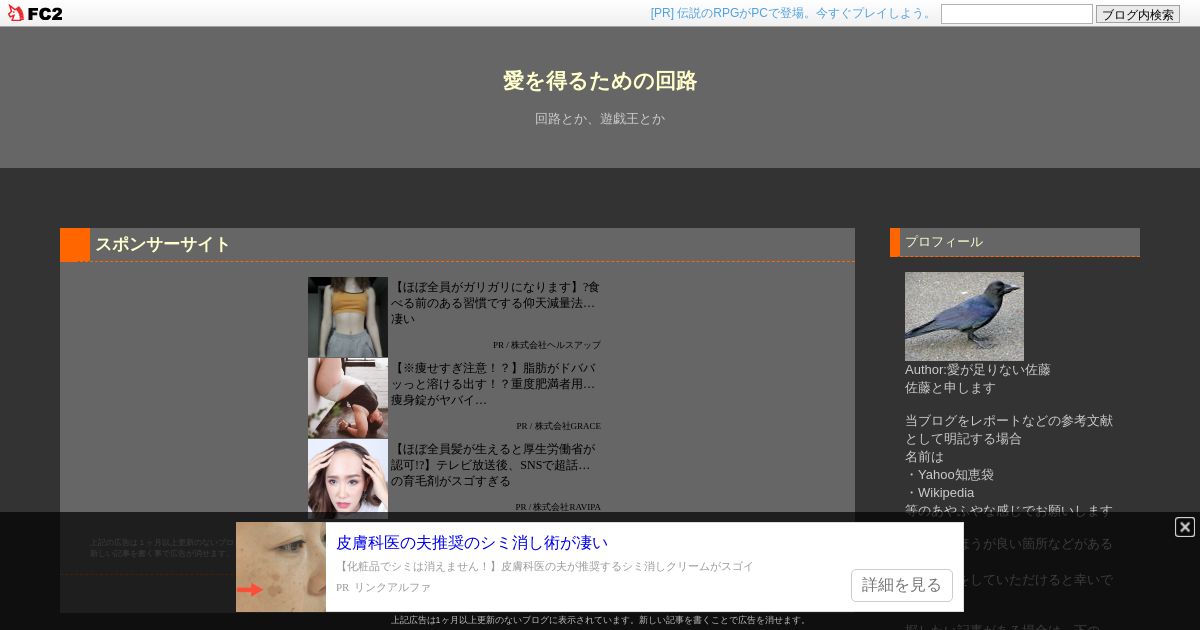1200x630 pixels.
Task: Click PR / 株式会社ヘルスアップ label
Action: [x=547, y=345]
